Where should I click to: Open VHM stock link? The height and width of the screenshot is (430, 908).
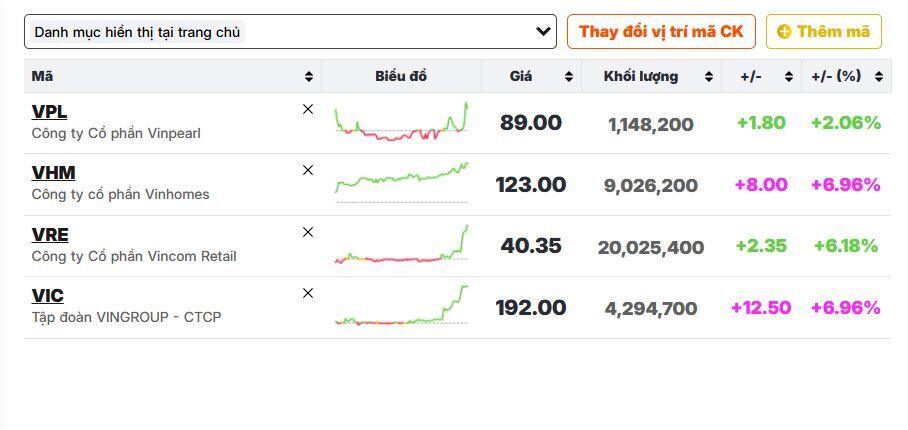53,172
